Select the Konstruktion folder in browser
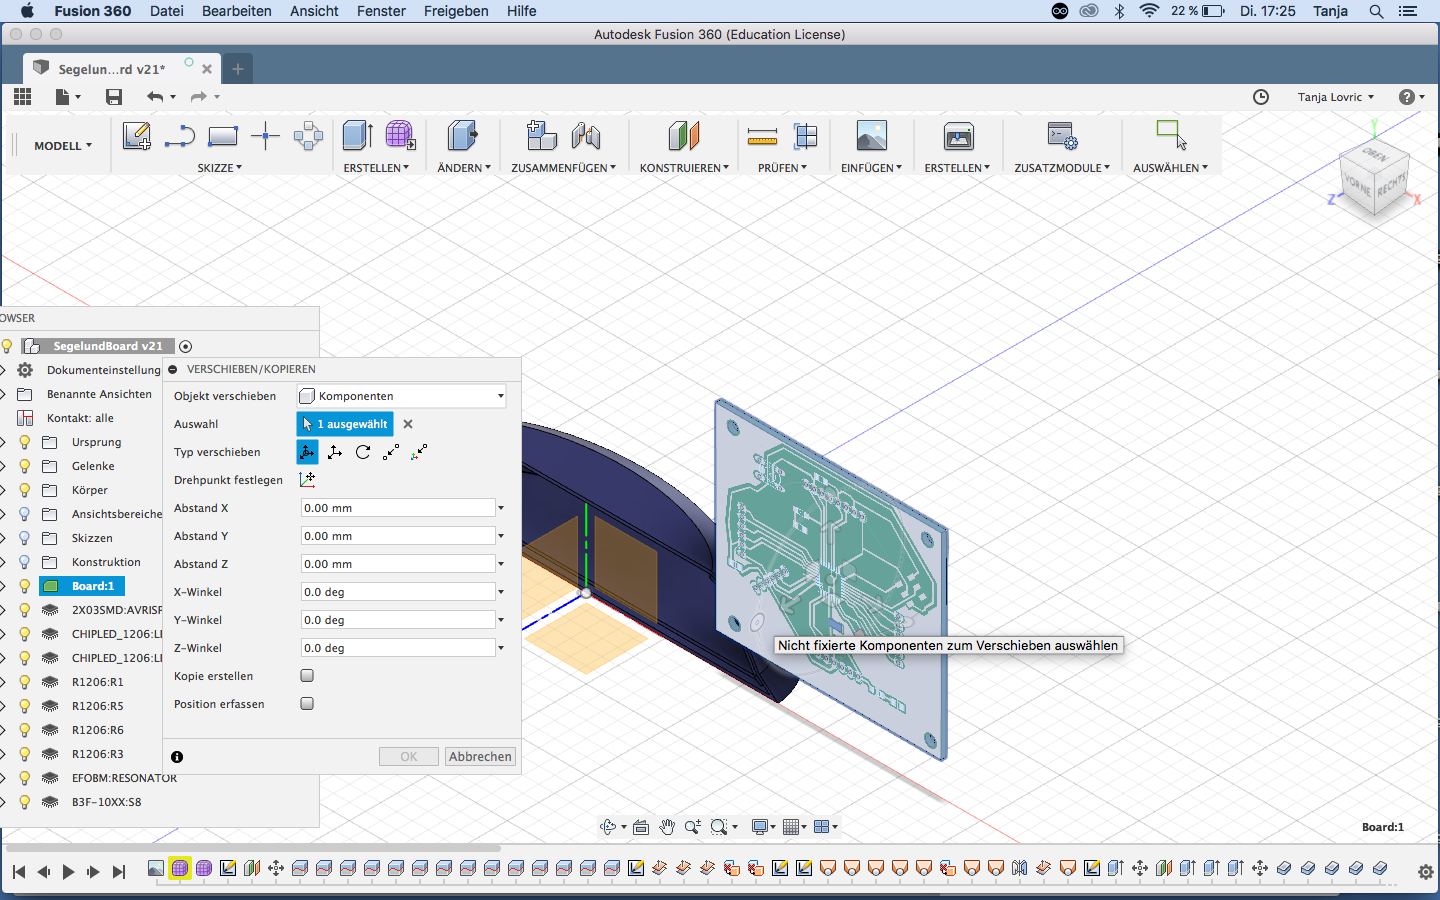The width and height of the screenshot is (1440, 900). pos(106,562)
